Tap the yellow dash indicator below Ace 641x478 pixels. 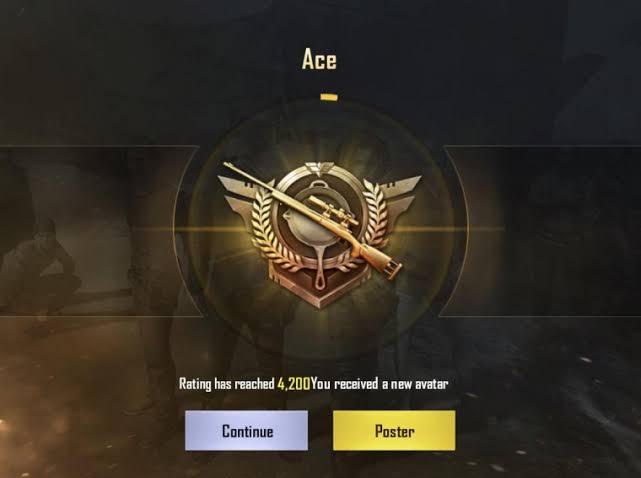(329, 97)
